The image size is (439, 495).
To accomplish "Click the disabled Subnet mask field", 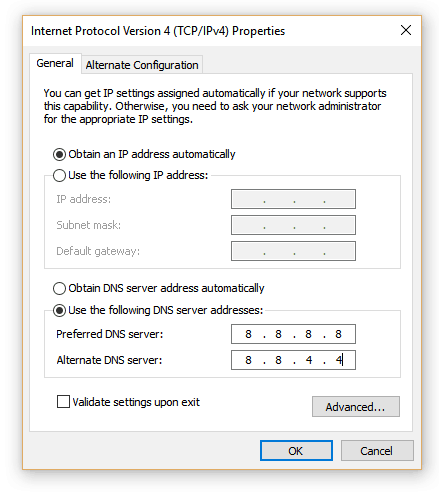I will (x=293, y=225).
